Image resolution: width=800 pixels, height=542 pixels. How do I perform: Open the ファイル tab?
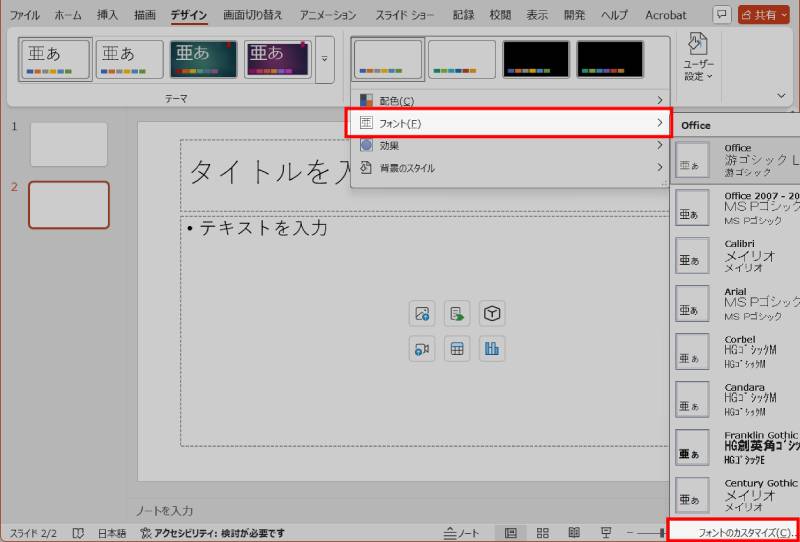tap(24, 15)
